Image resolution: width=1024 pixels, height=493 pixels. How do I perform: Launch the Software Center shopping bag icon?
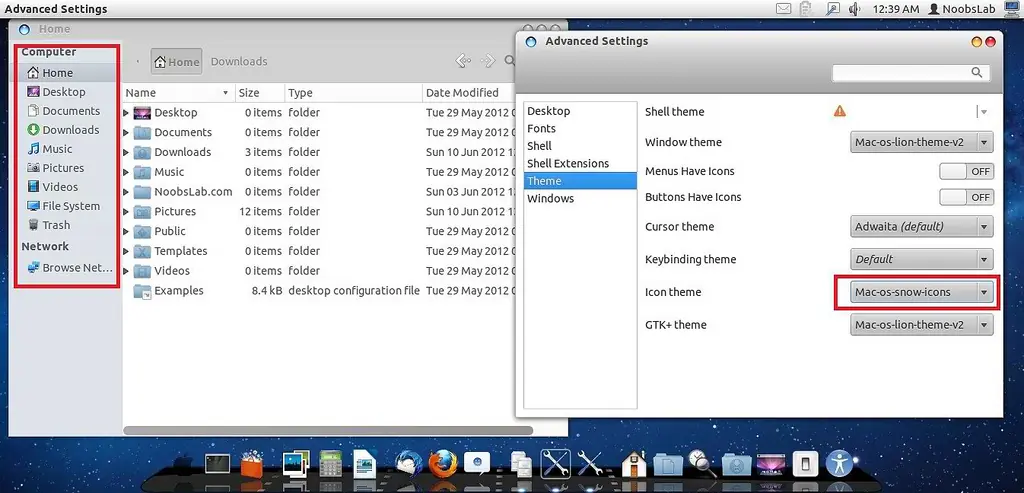251,464
